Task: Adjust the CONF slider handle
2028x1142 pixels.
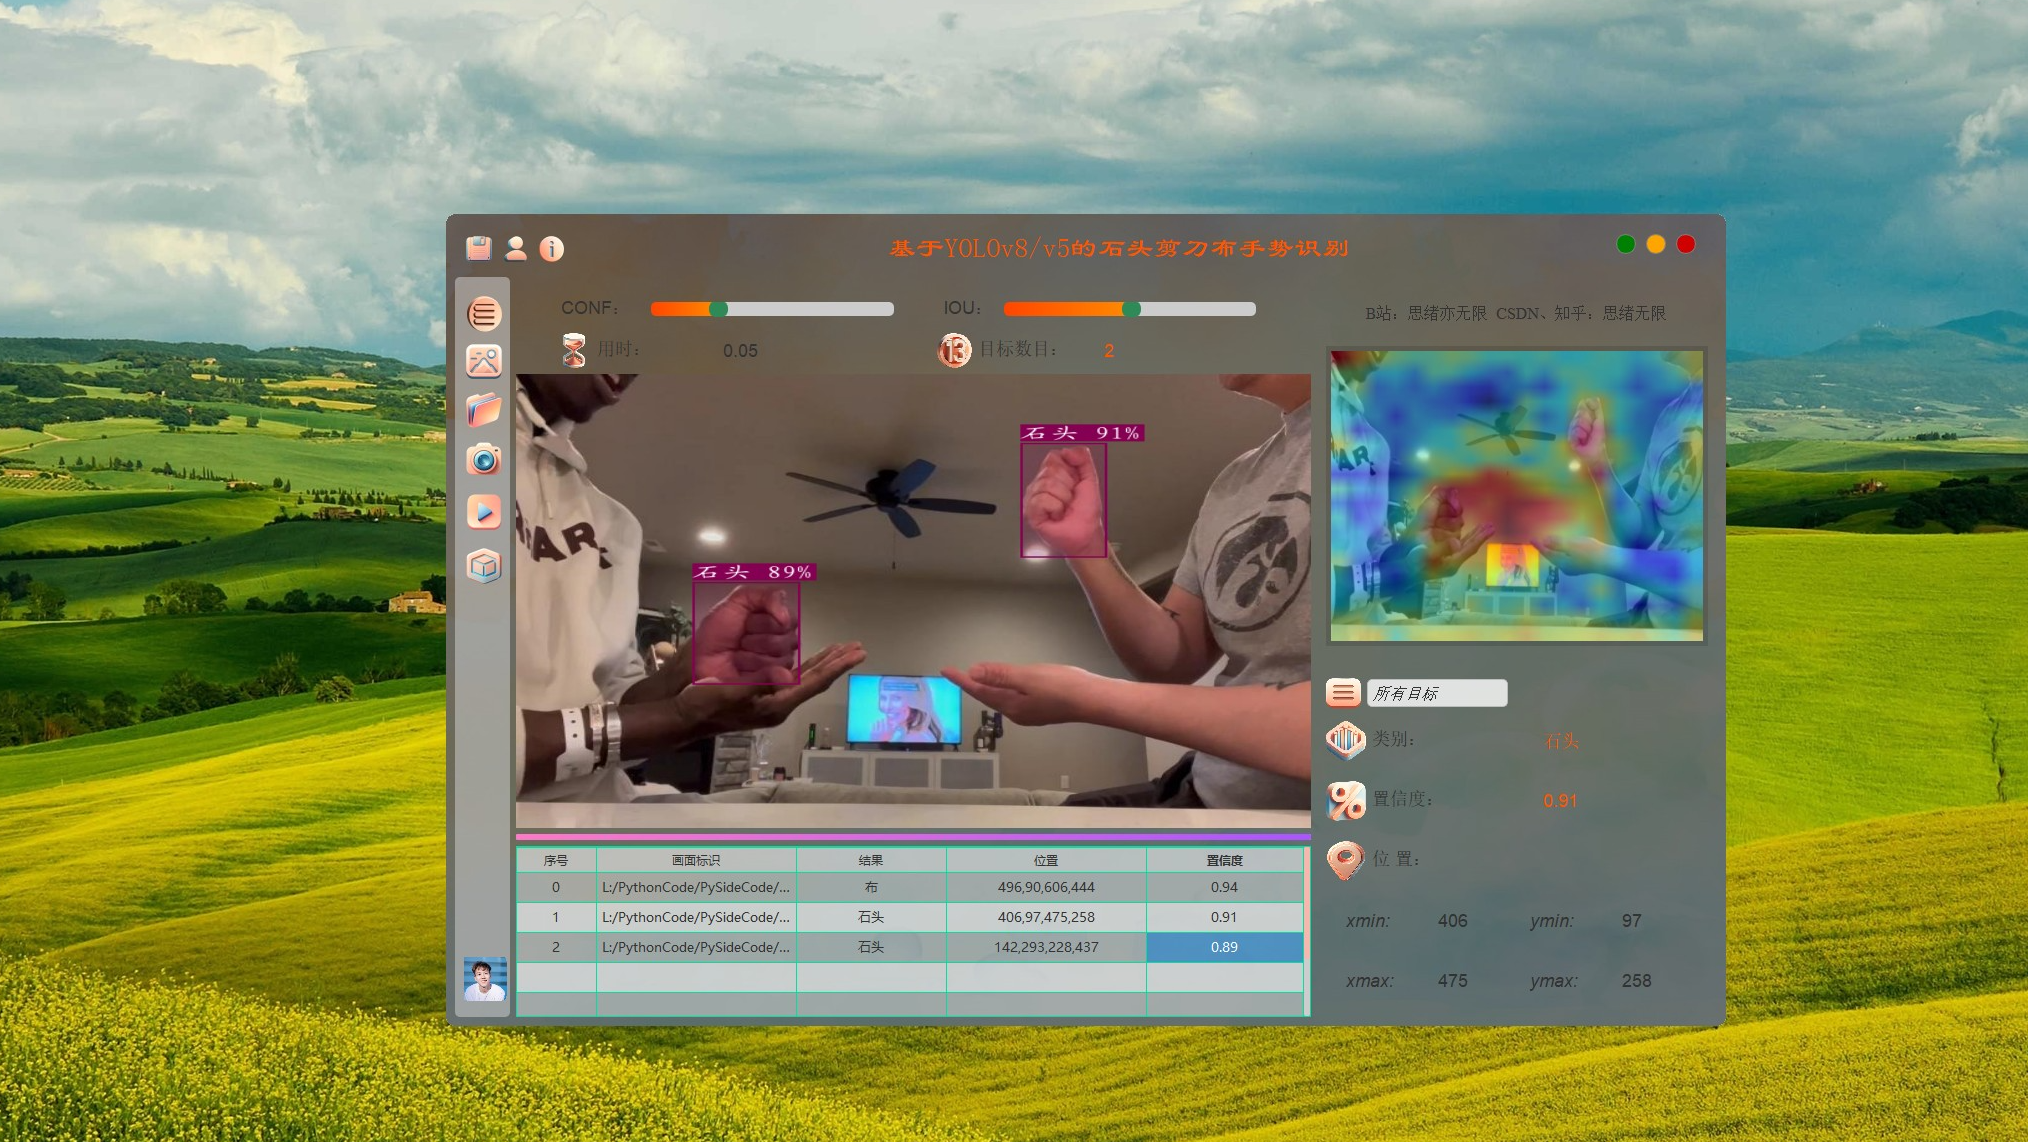Action: pos(718,309)
